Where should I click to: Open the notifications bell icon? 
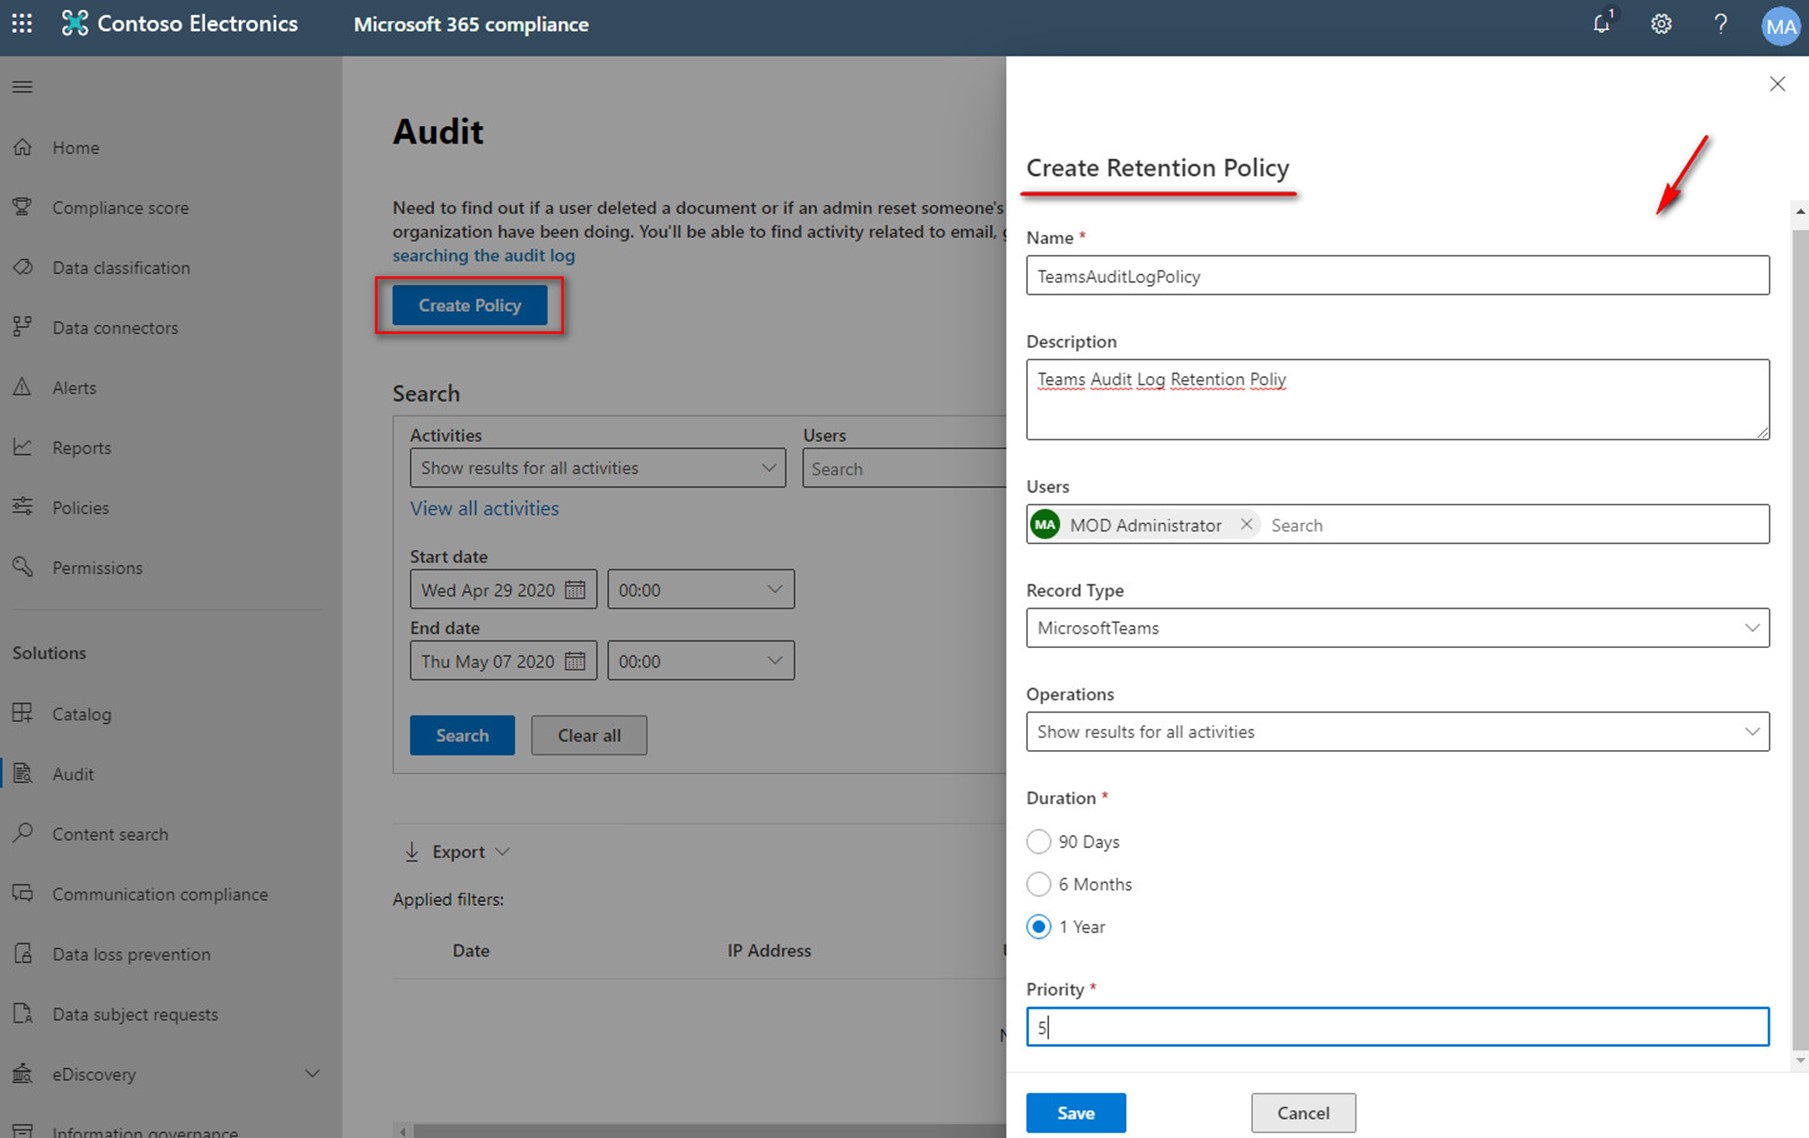pos(1602,23)
